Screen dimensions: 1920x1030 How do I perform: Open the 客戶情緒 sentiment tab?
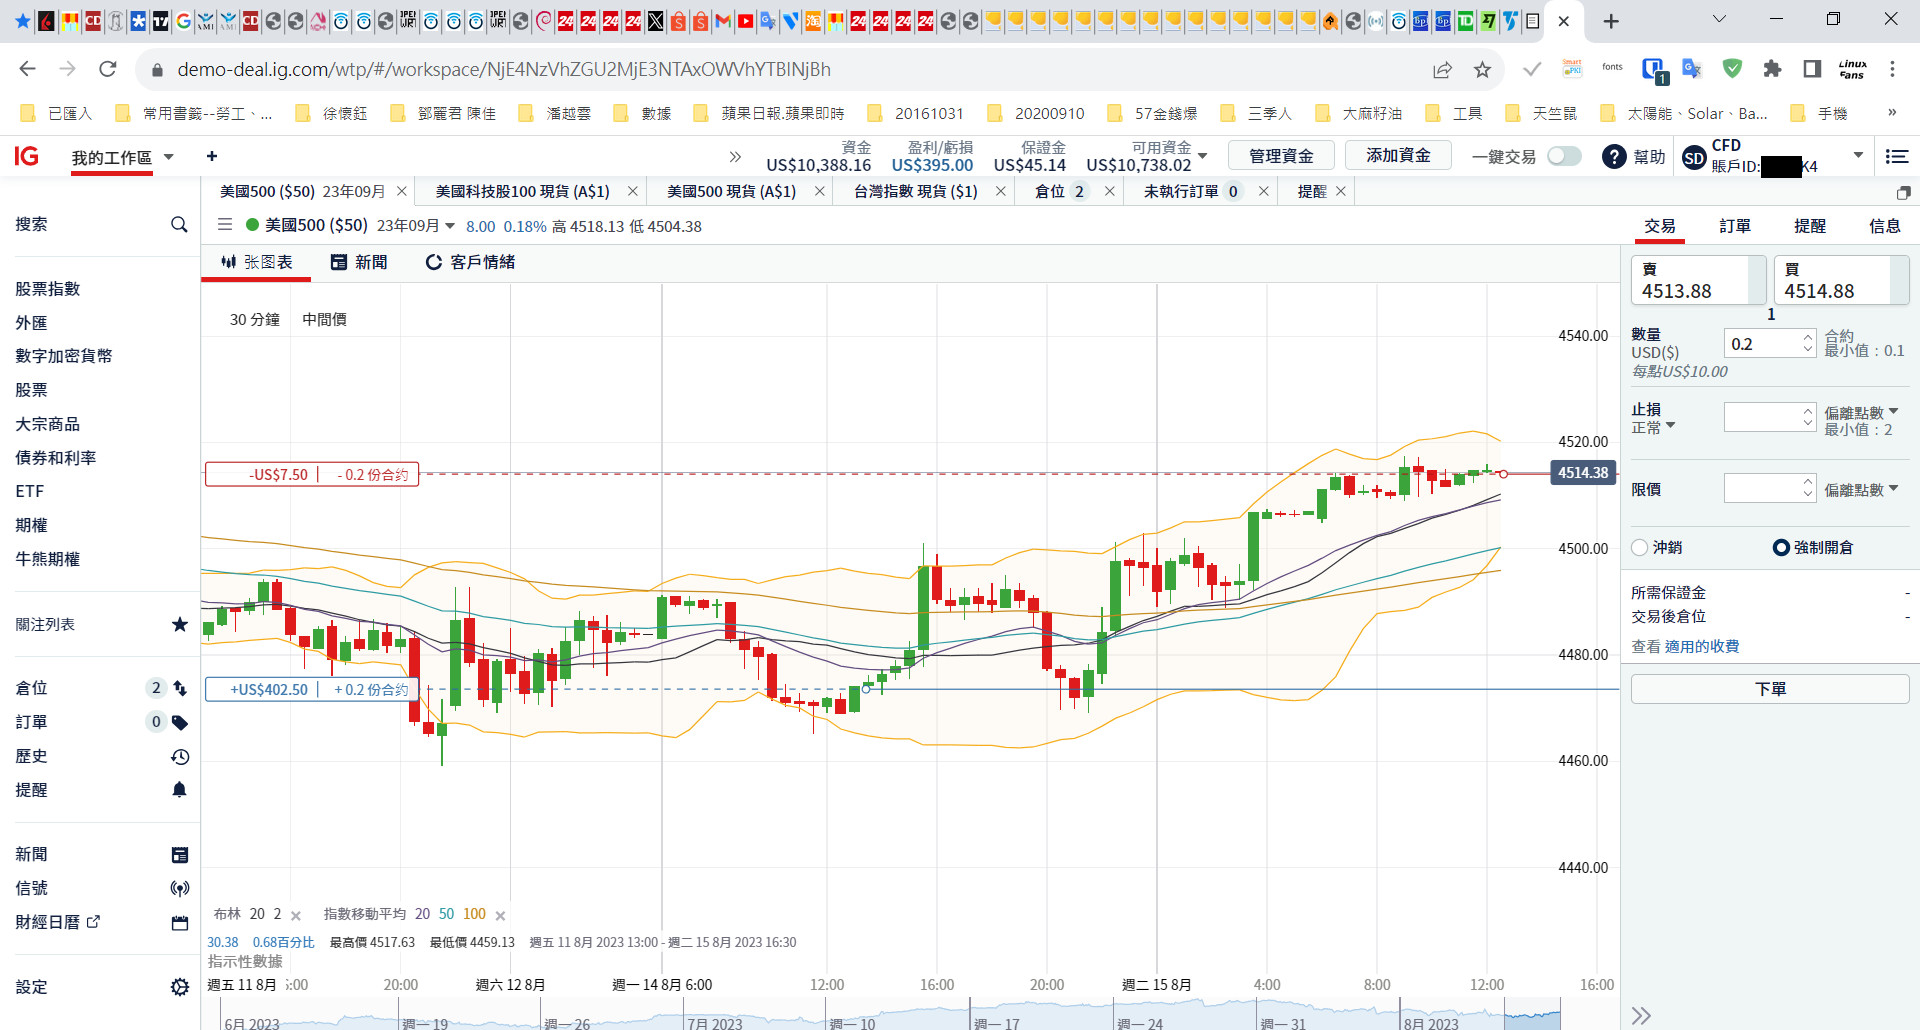click(x=471, y=262)
